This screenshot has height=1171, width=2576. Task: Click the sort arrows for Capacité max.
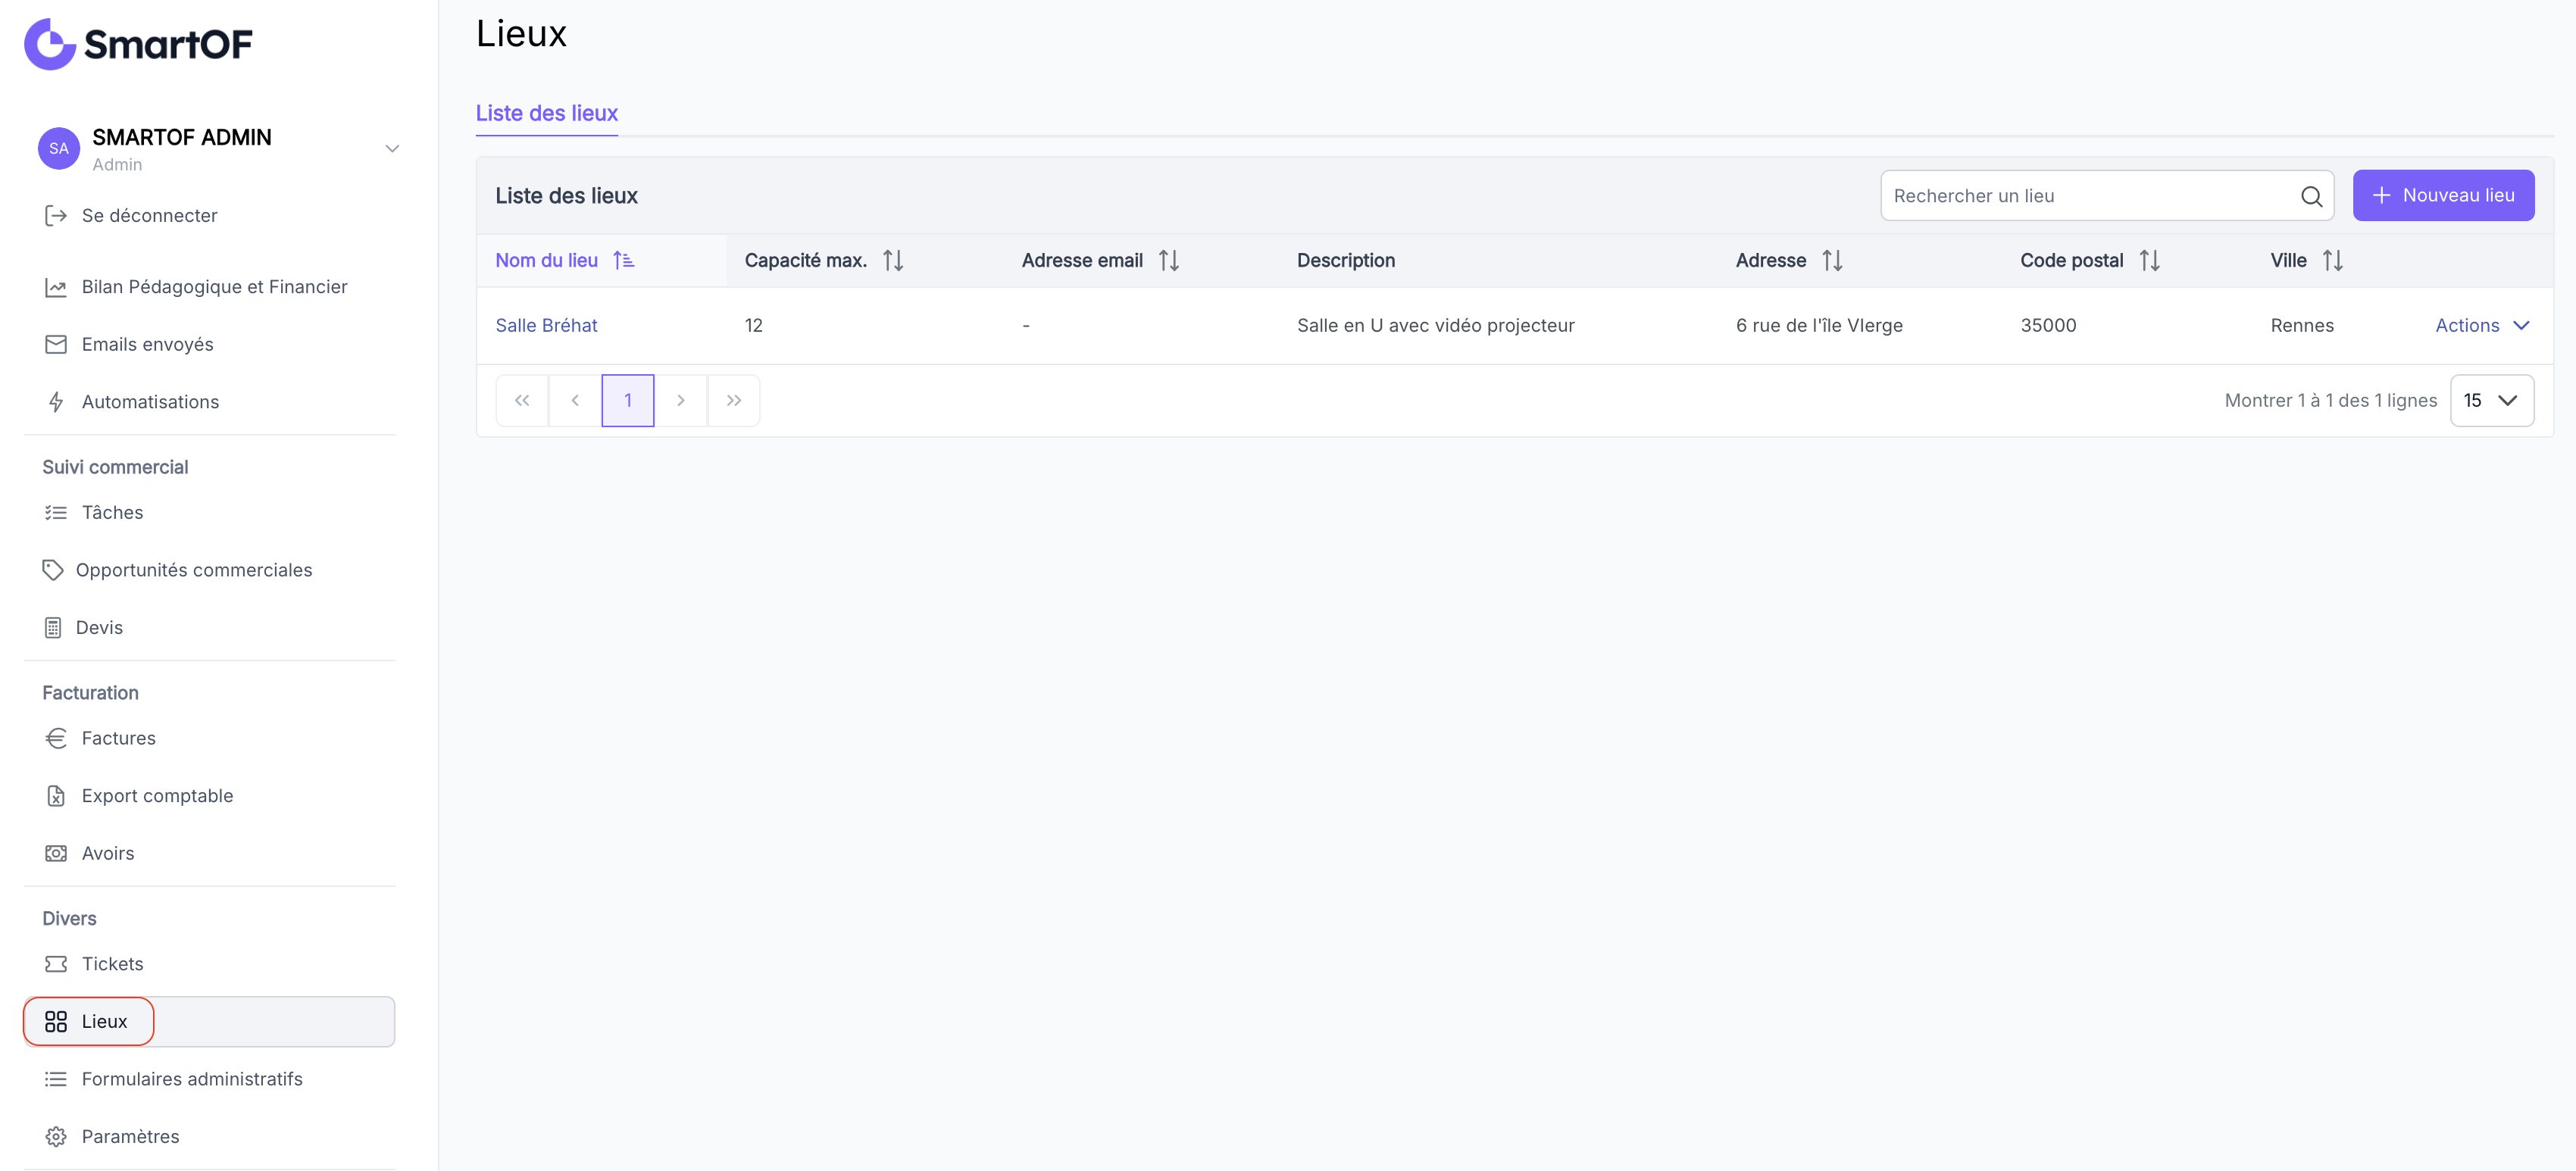click(x=893, y=260)
